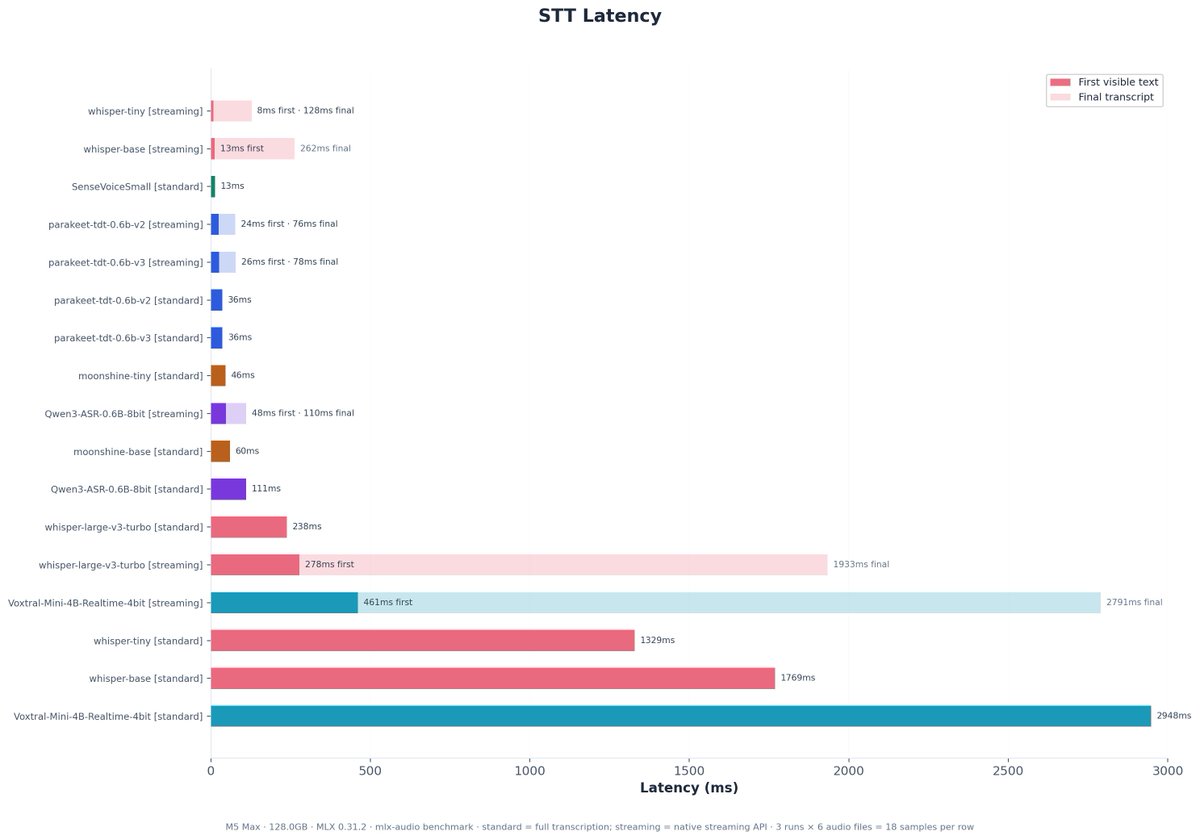Click the "whisper-large-v3-turbo [standard]" axis label
Screen dimensions: 1200x840
pos(124,527)
